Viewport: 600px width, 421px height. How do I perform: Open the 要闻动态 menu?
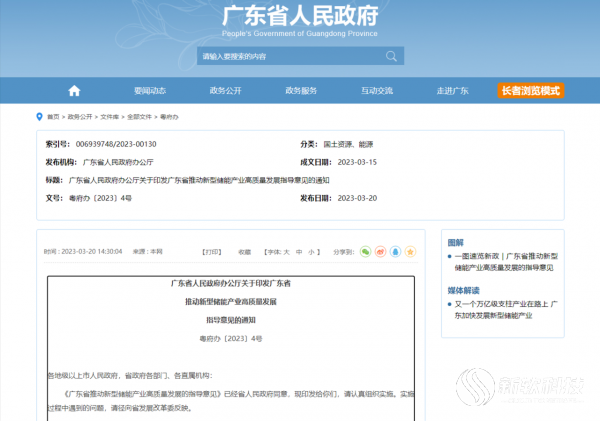149,91
